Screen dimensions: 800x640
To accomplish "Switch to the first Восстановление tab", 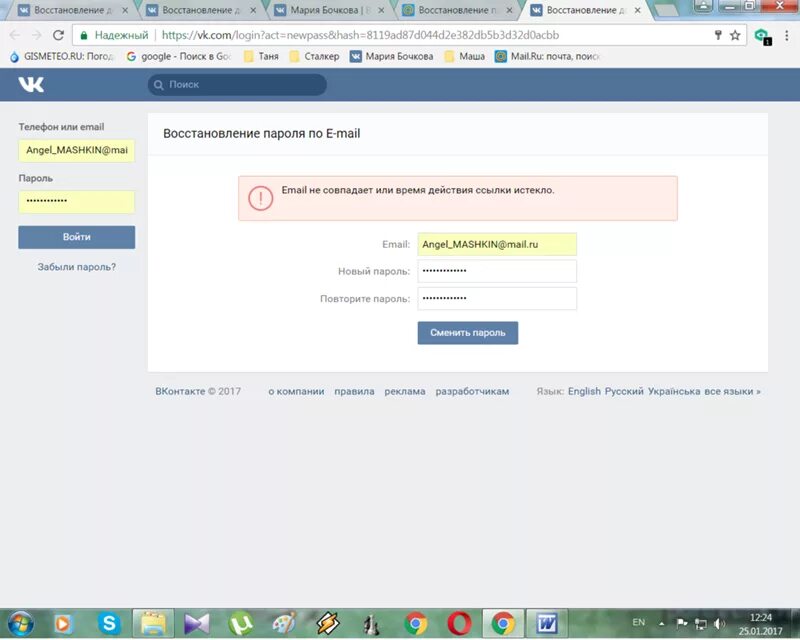I will point(73,10).
